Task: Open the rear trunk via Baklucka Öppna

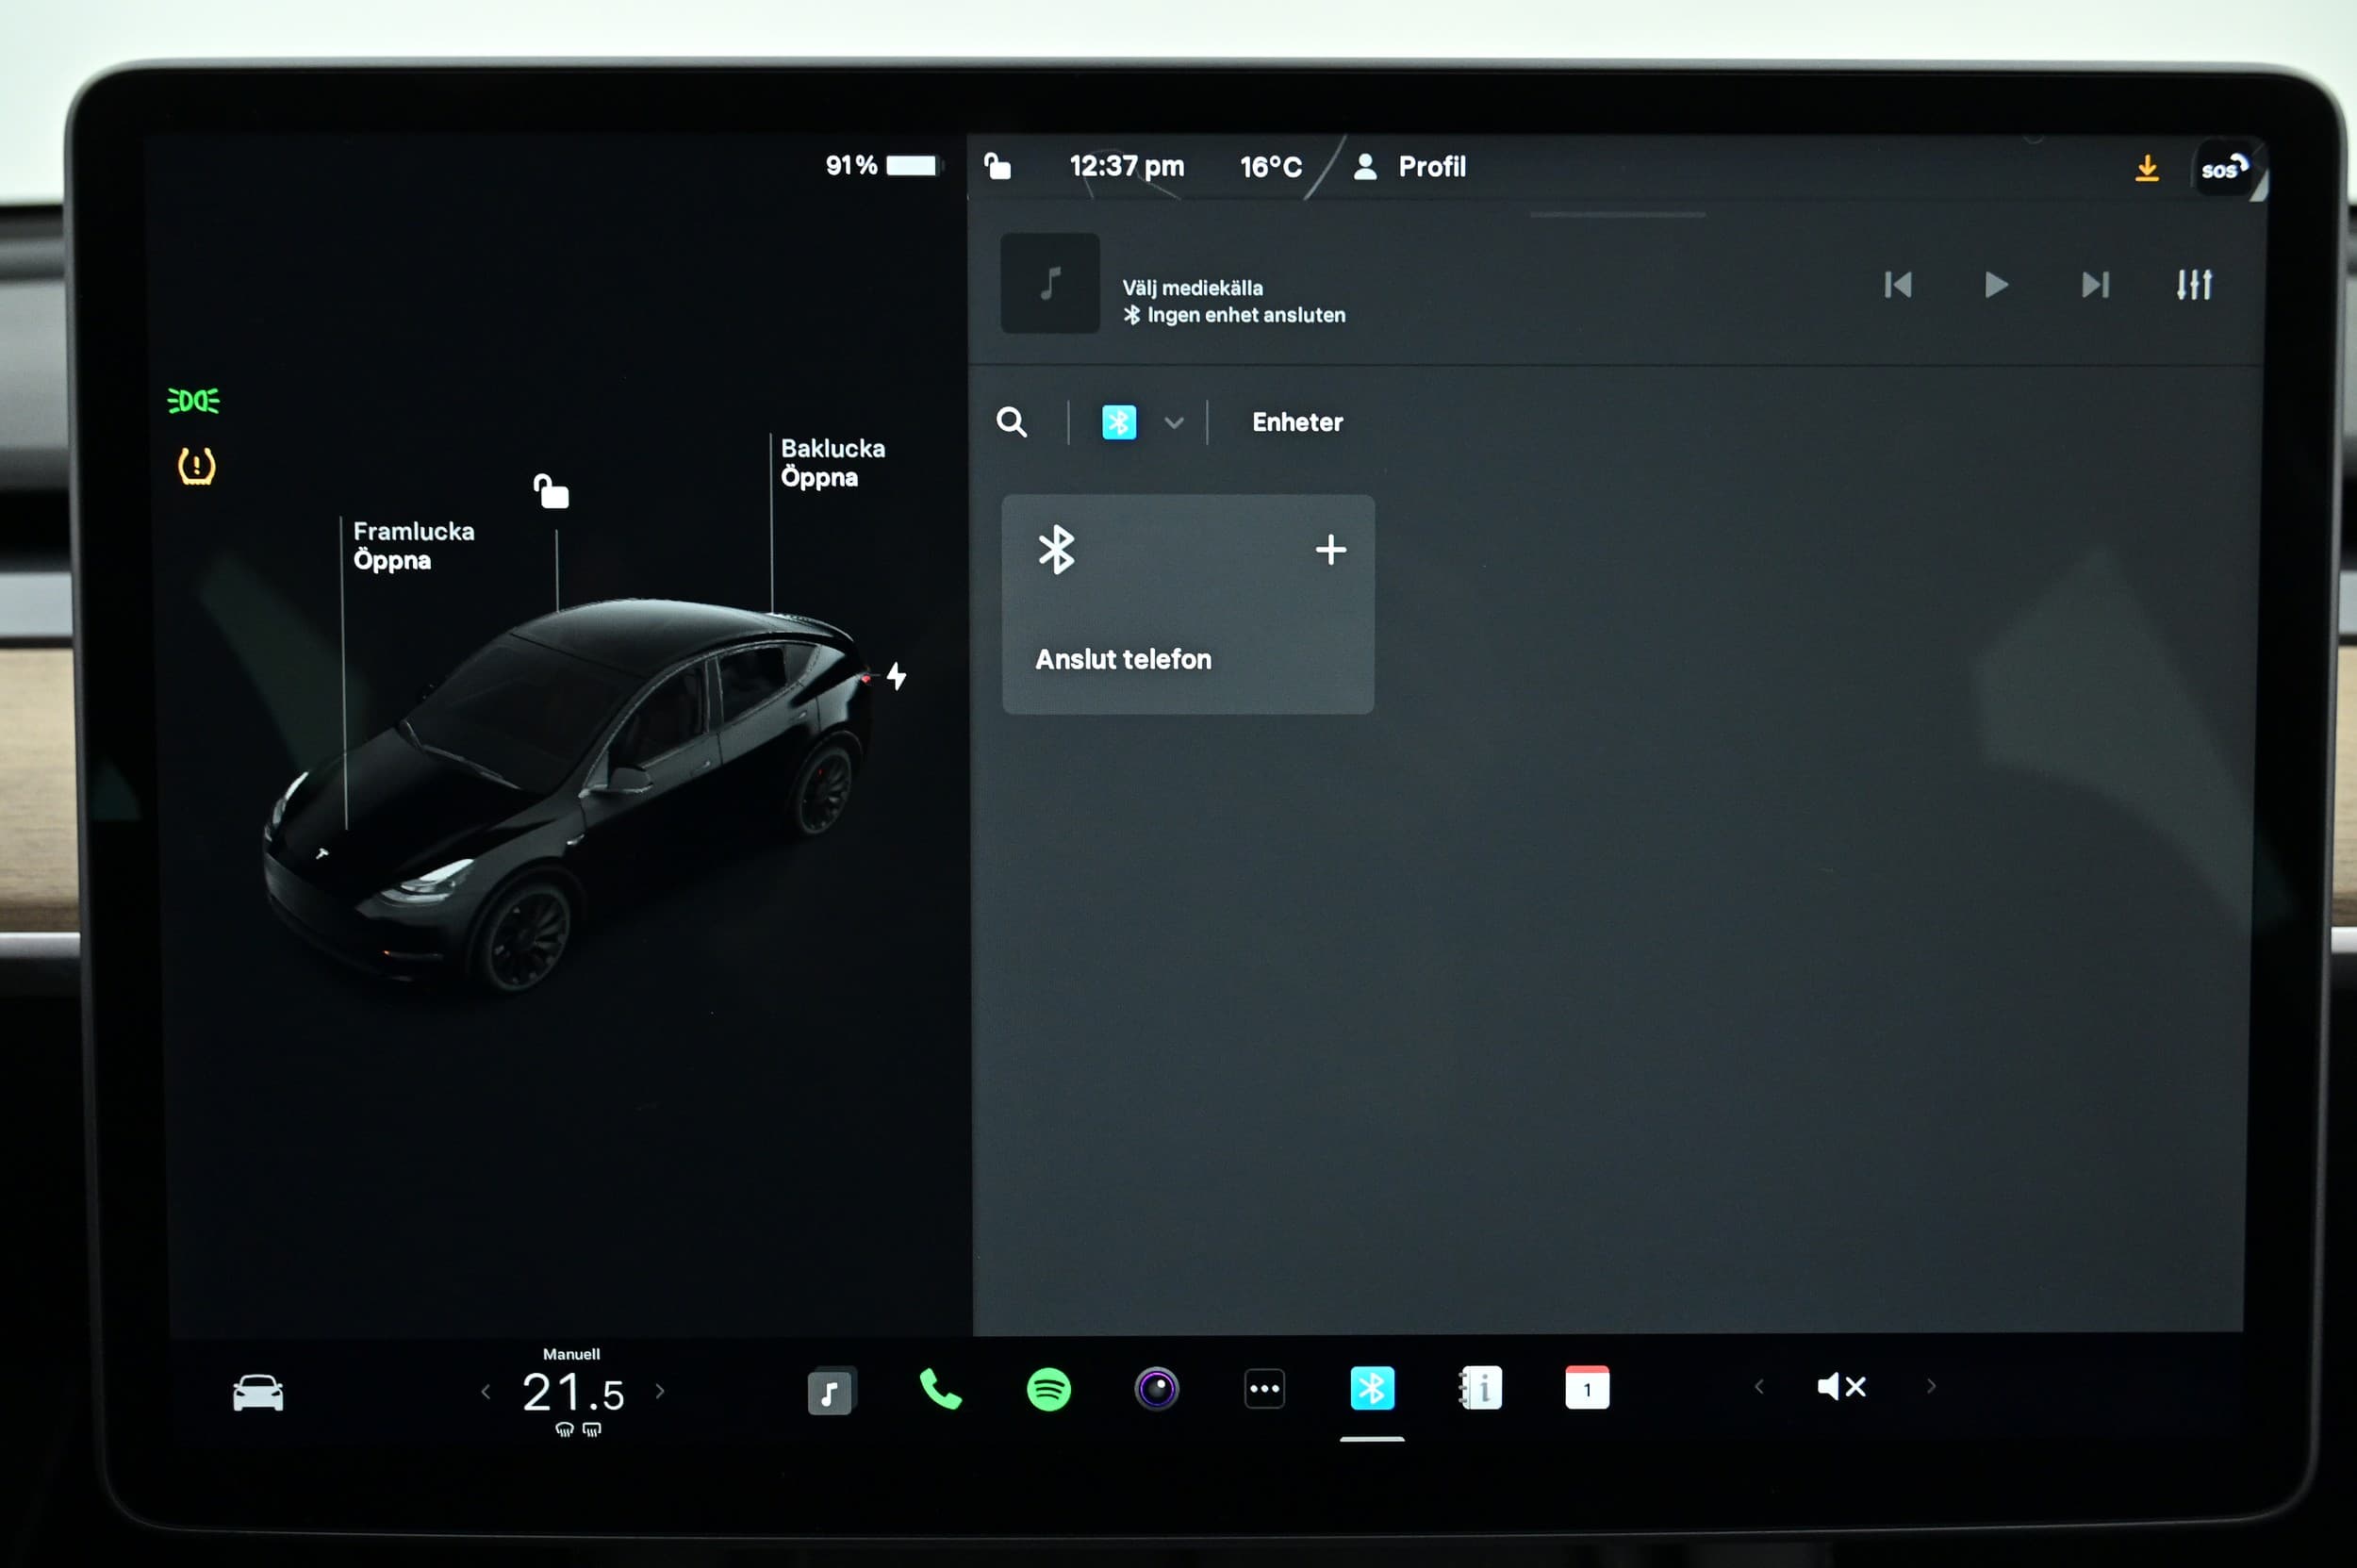Action: click(832, 462)
